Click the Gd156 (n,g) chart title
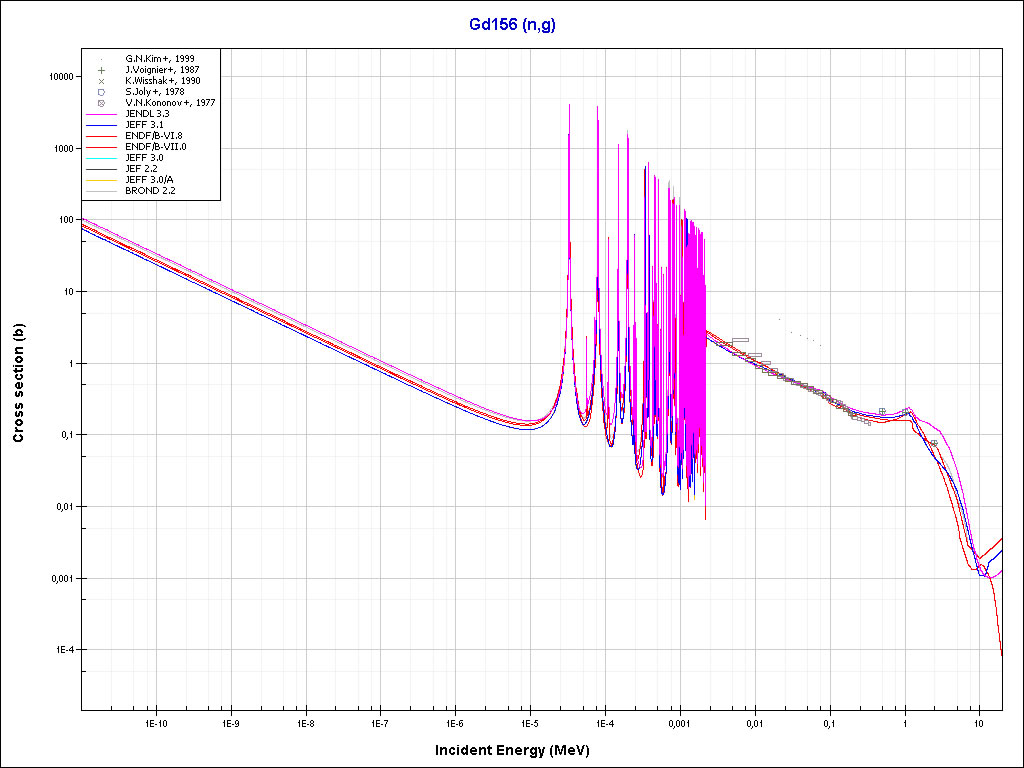 pyautogui.click(x=512, y=25)
